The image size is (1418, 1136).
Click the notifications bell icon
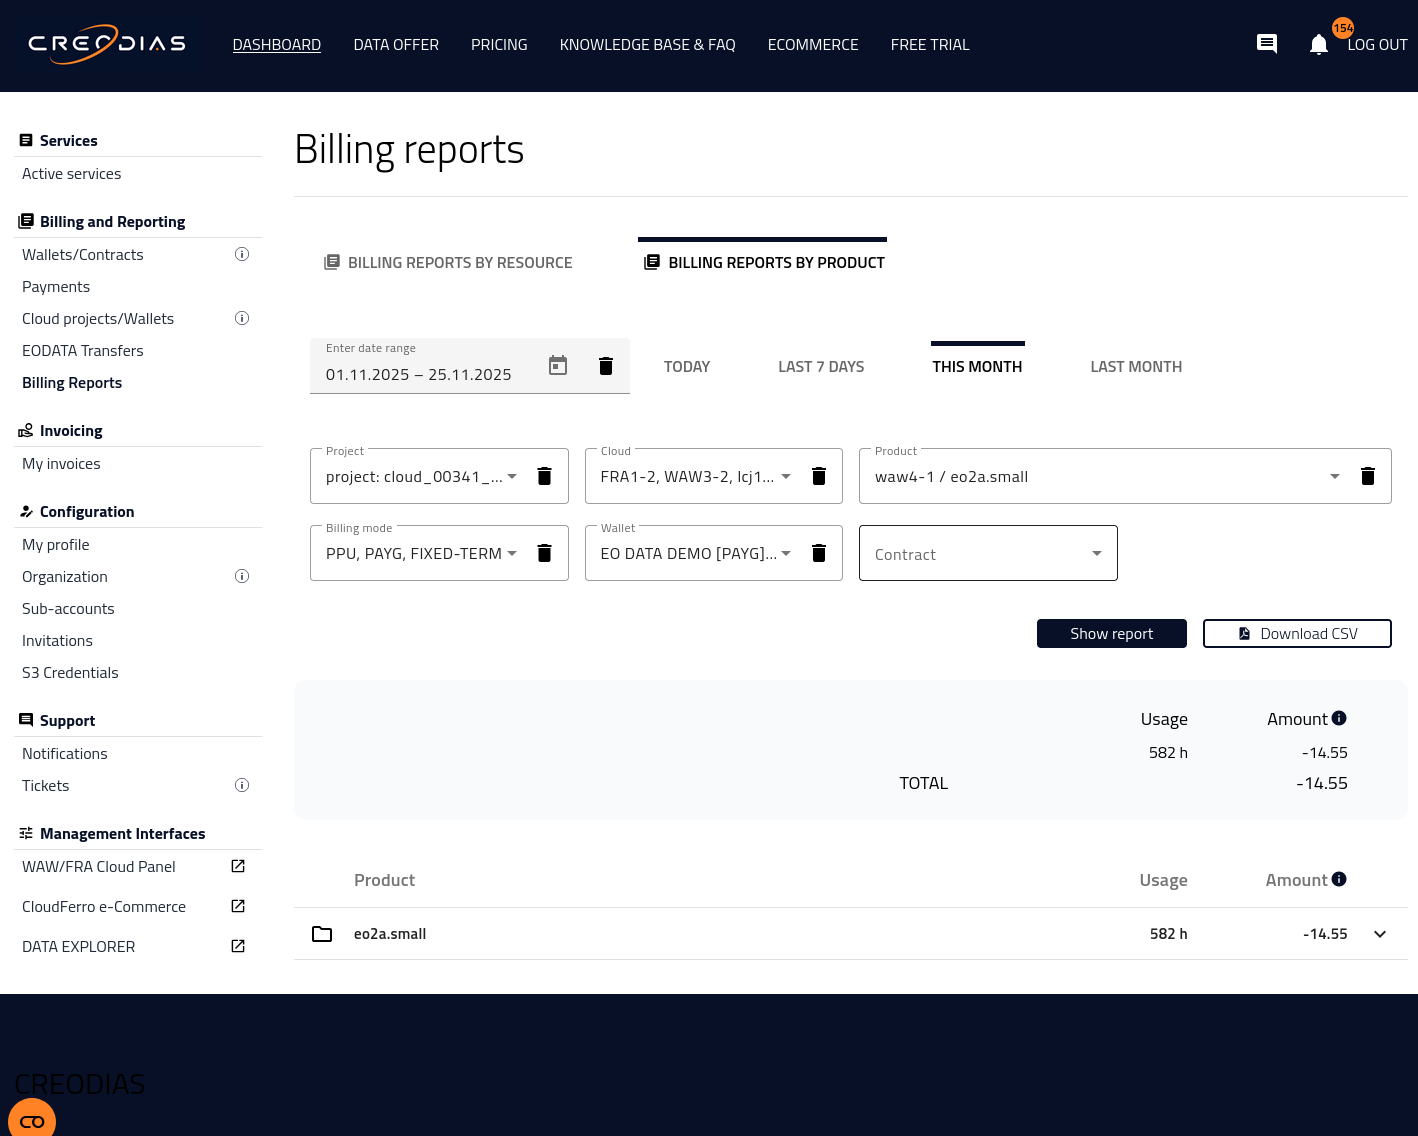pyautogui.click(x=1318, y=45)
